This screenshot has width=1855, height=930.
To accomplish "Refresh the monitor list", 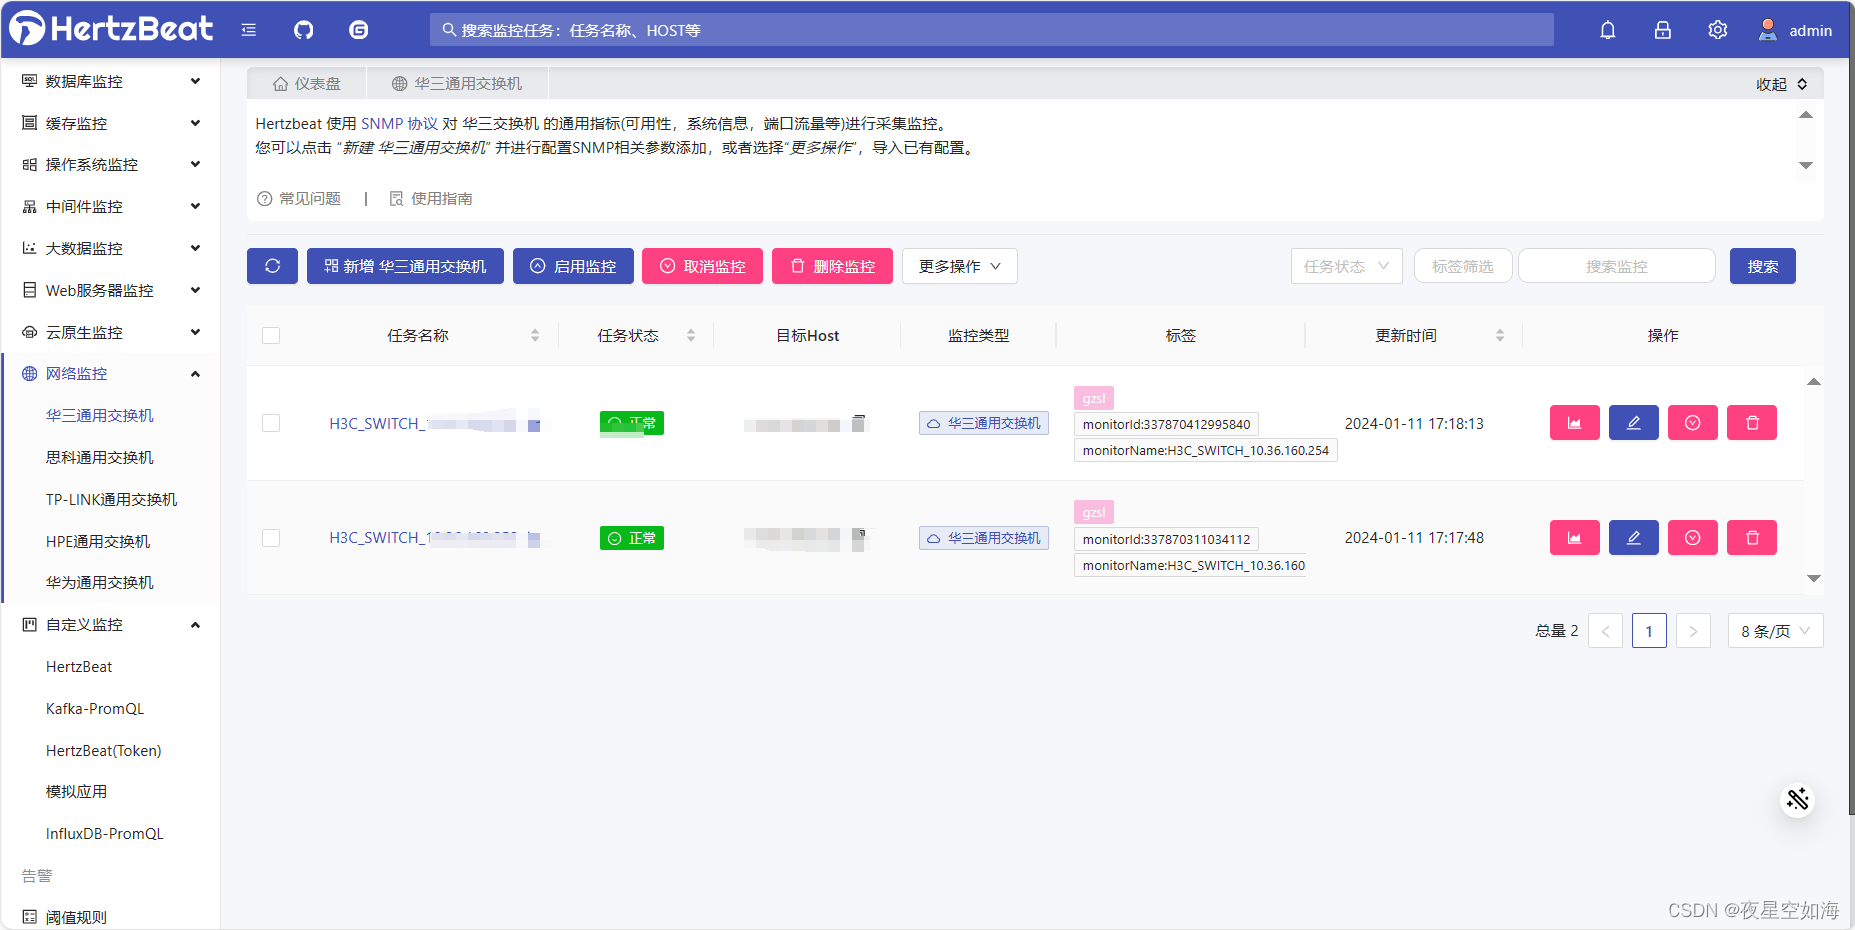I will (x=272, y=266).
